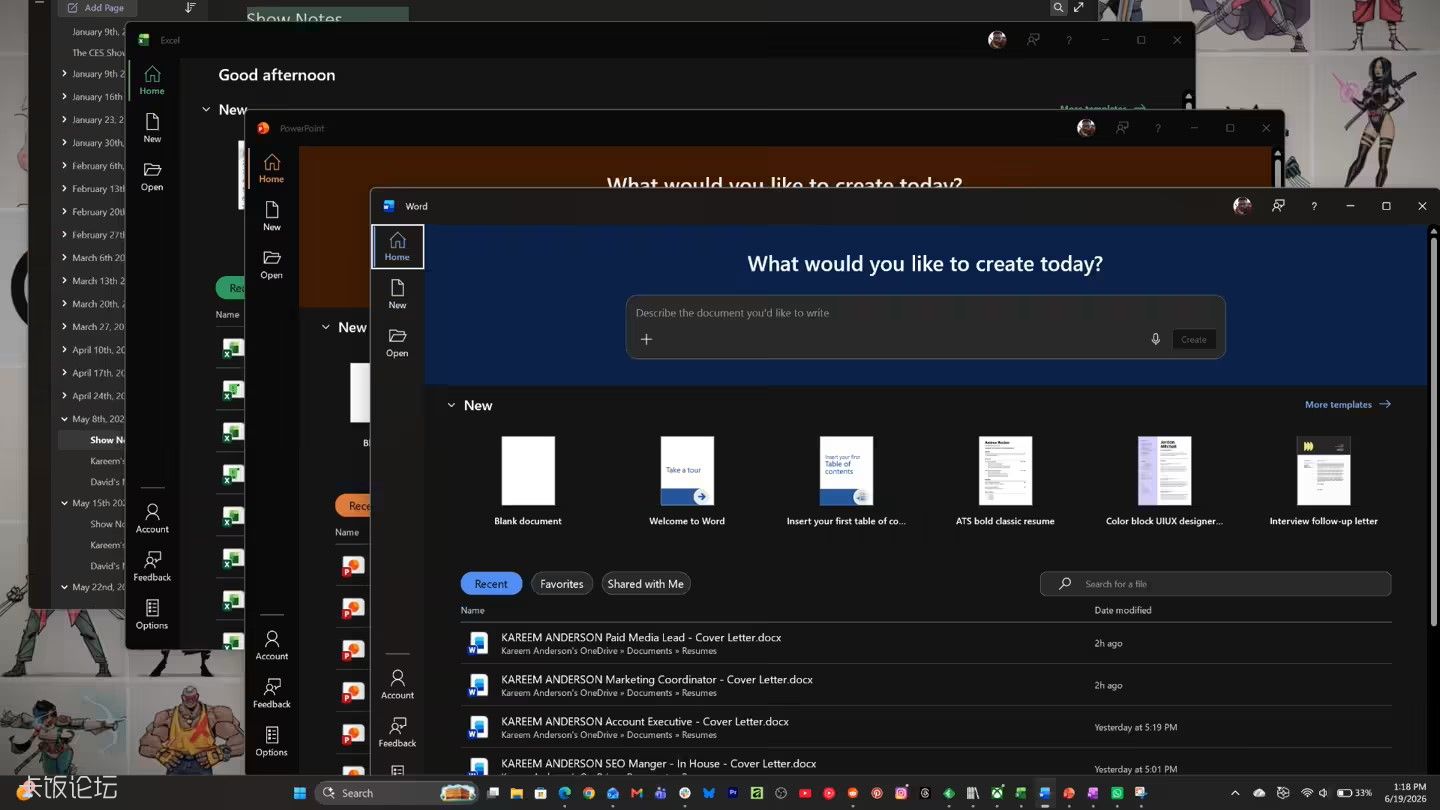This screenshot has height=810, width=1440.
Task: Click the Open folder icon in Word
Action: tap(397, 342)
